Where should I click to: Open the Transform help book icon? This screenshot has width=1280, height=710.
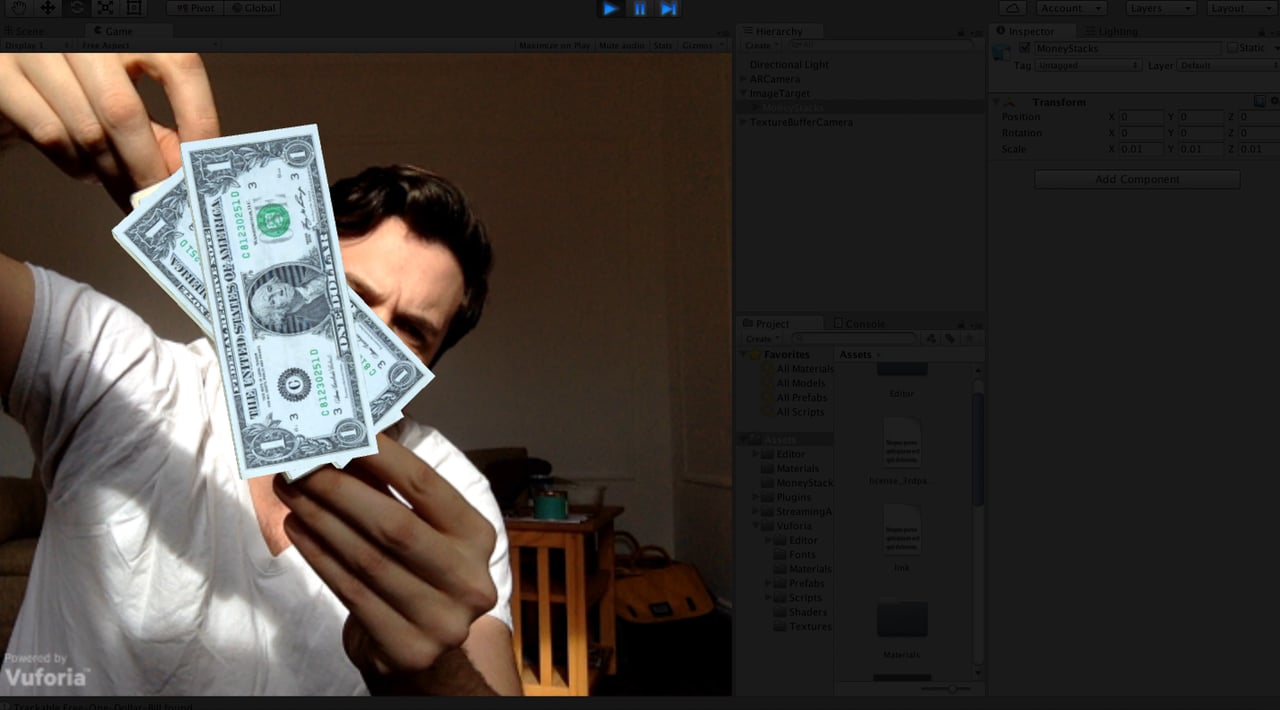point(1260,101)
